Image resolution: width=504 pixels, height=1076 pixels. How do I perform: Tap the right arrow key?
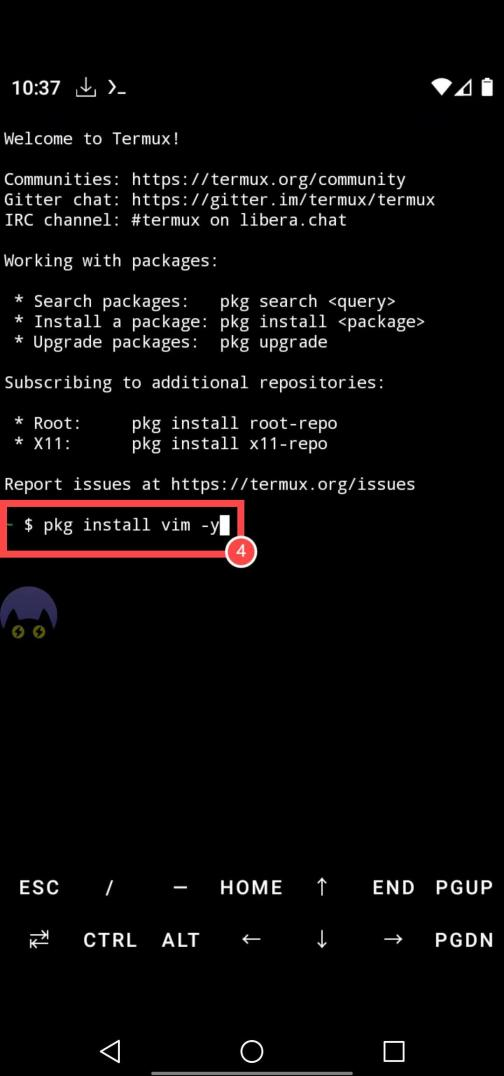click(393, 939)
